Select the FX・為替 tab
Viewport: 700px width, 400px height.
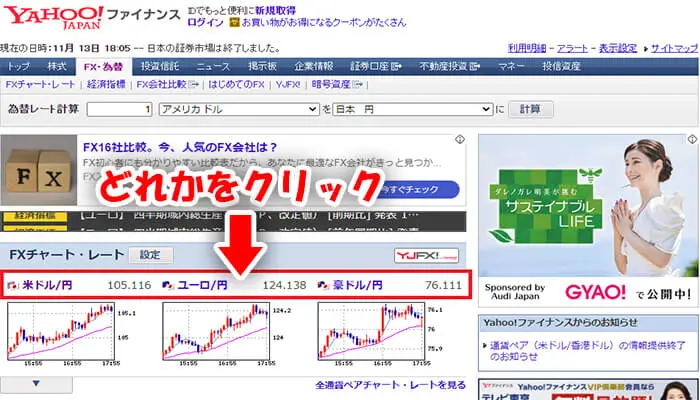tap(104, 67)
